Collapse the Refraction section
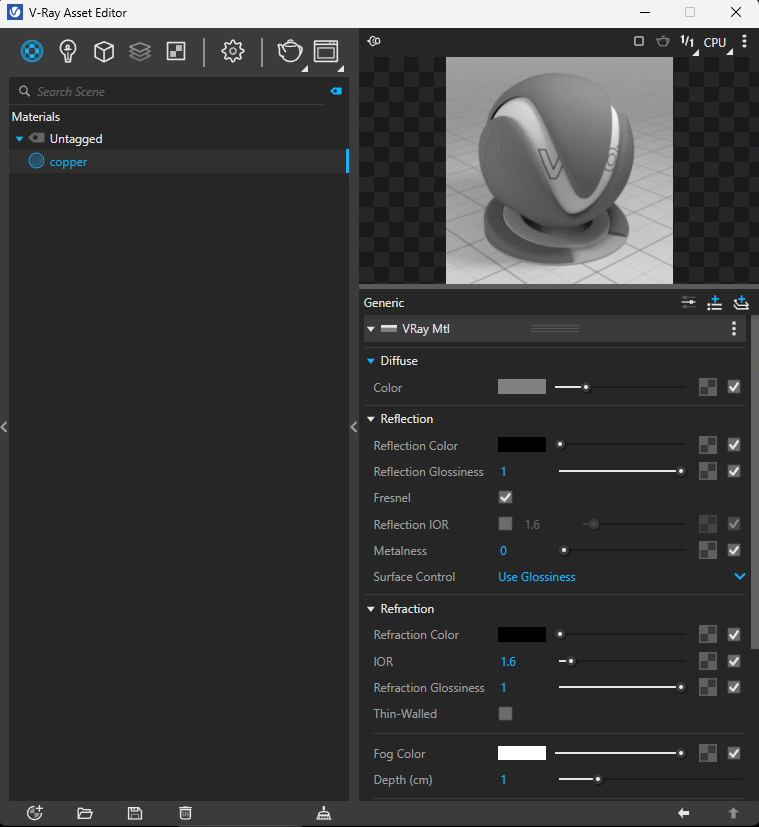 pos(371,609)
